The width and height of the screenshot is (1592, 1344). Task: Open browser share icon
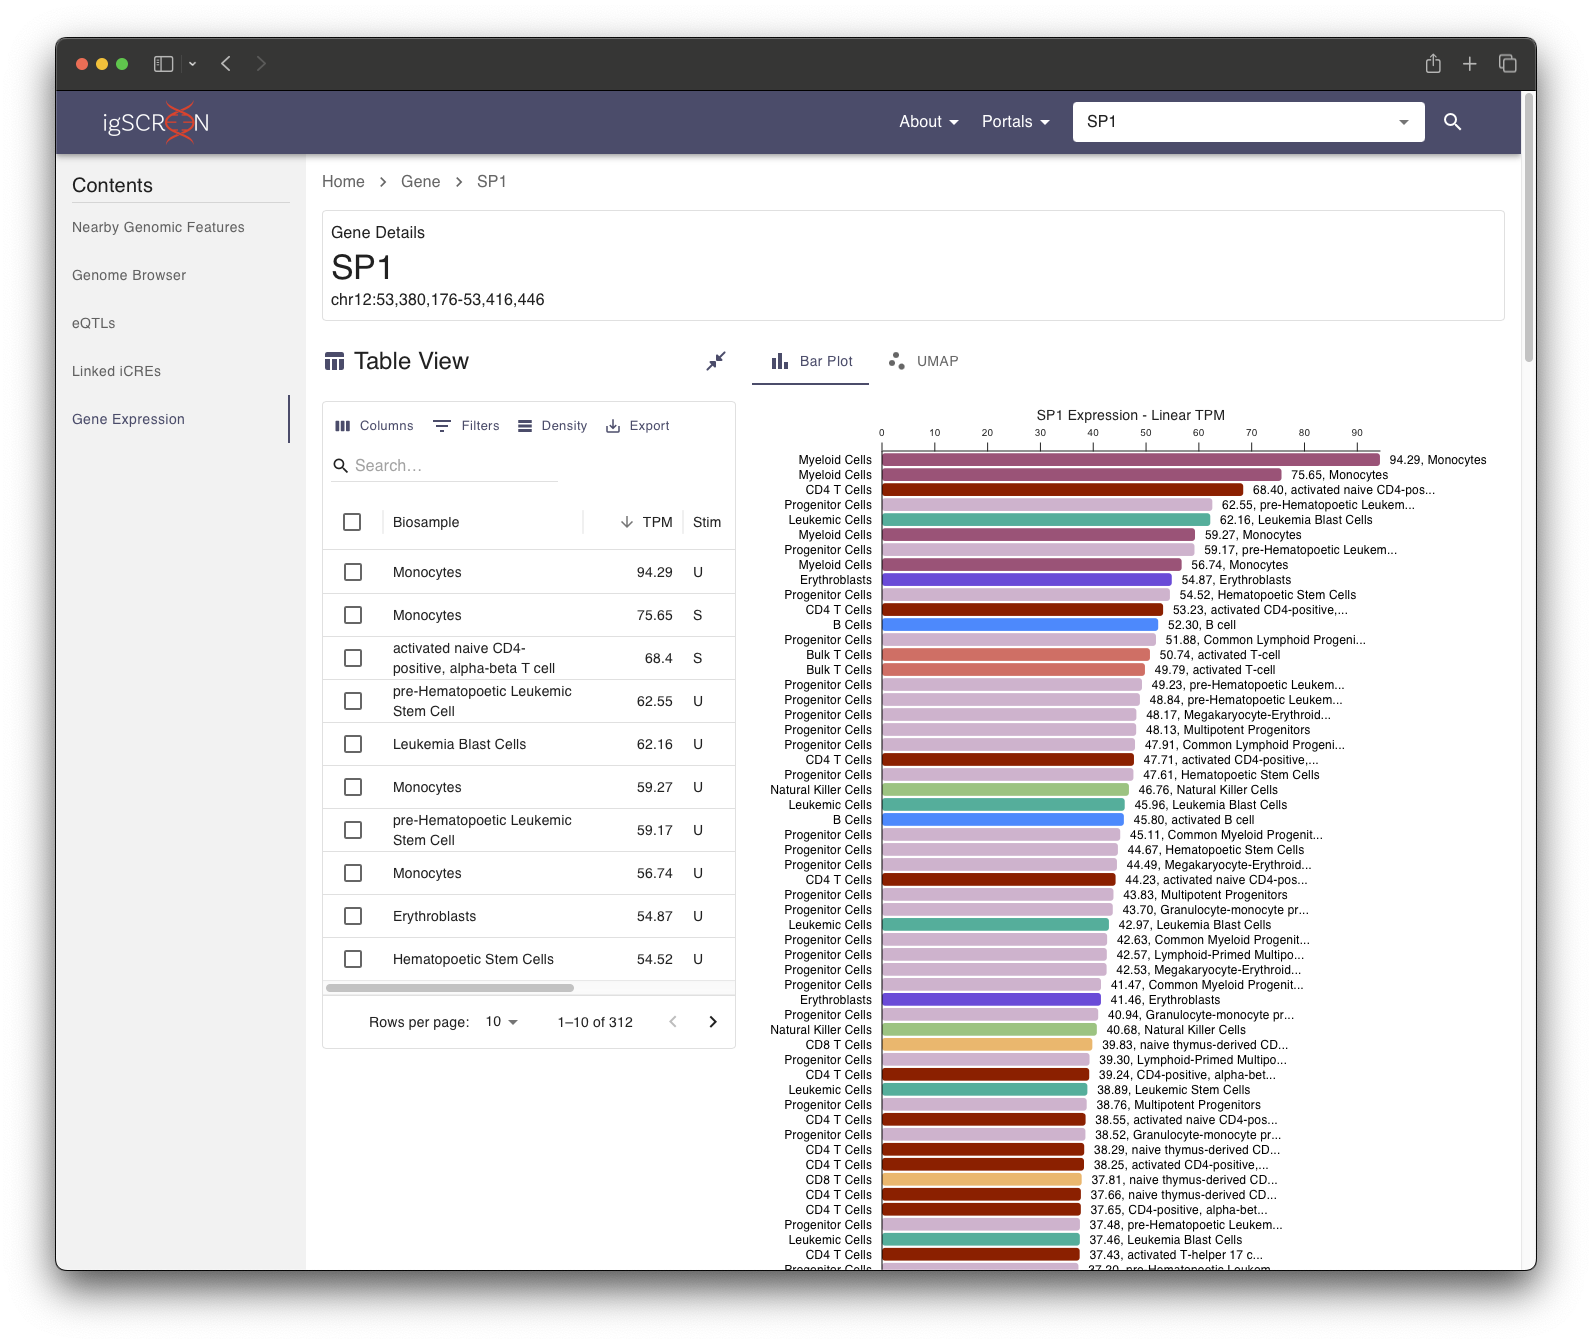1433,64
